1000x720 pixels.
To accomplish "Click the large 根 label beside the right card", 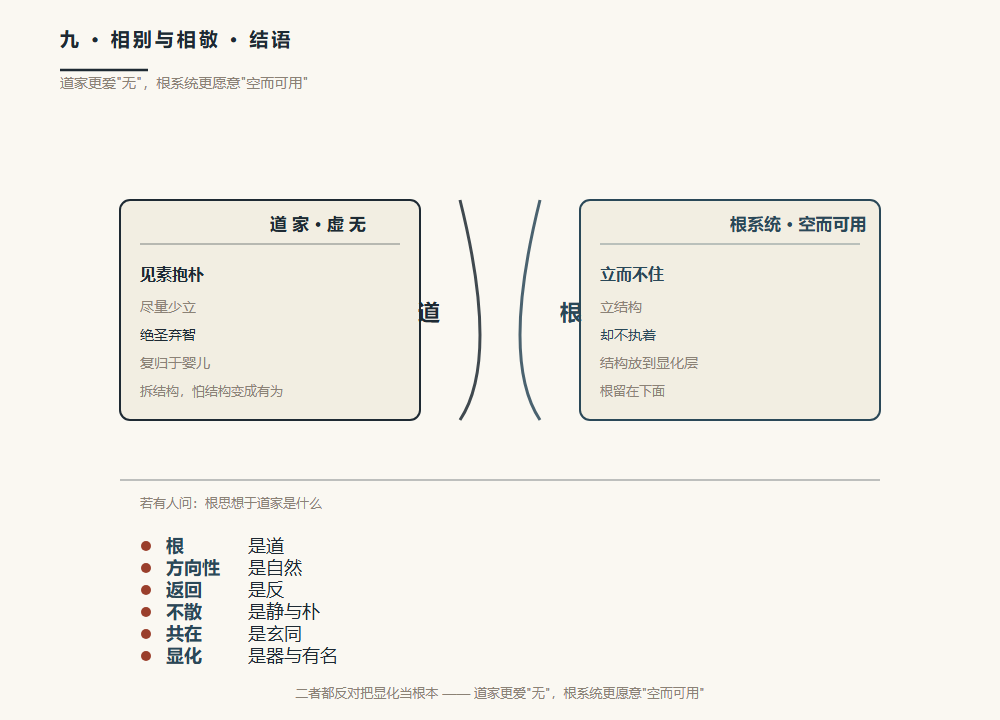I will (570, 312).
